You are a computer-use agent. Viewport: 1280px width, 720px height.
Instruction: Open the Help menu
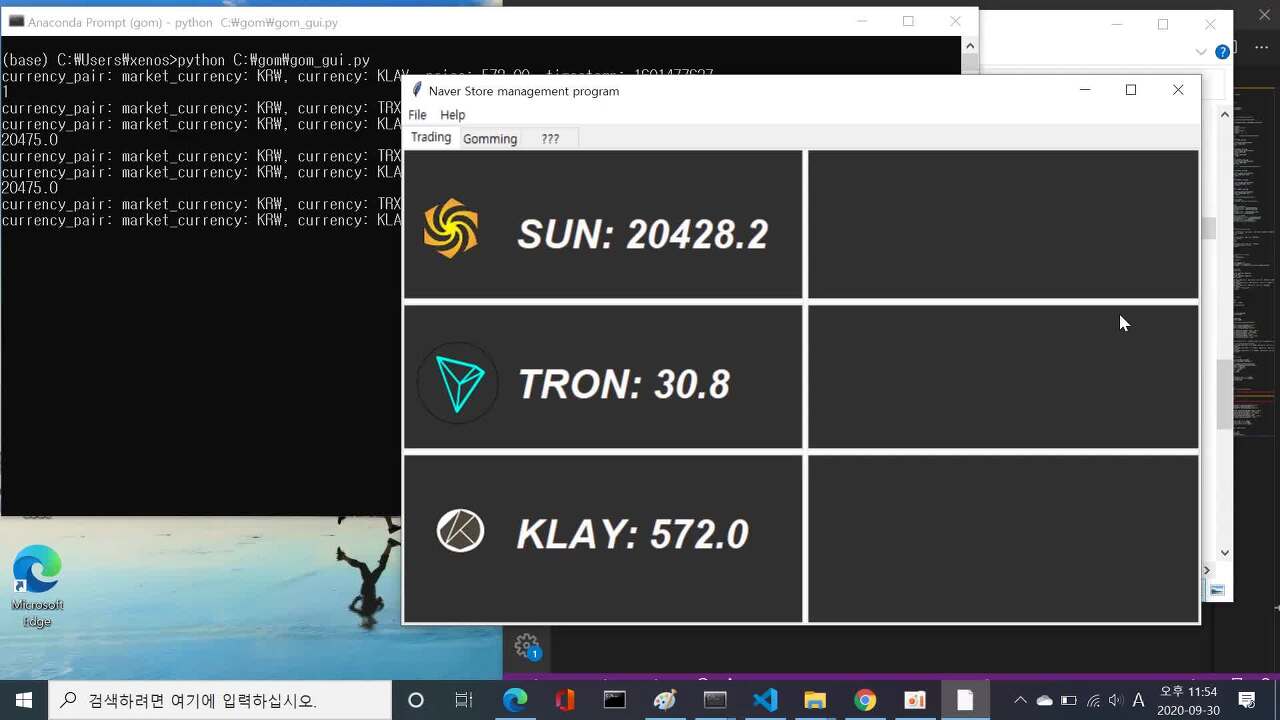click(x=452, y=115)
